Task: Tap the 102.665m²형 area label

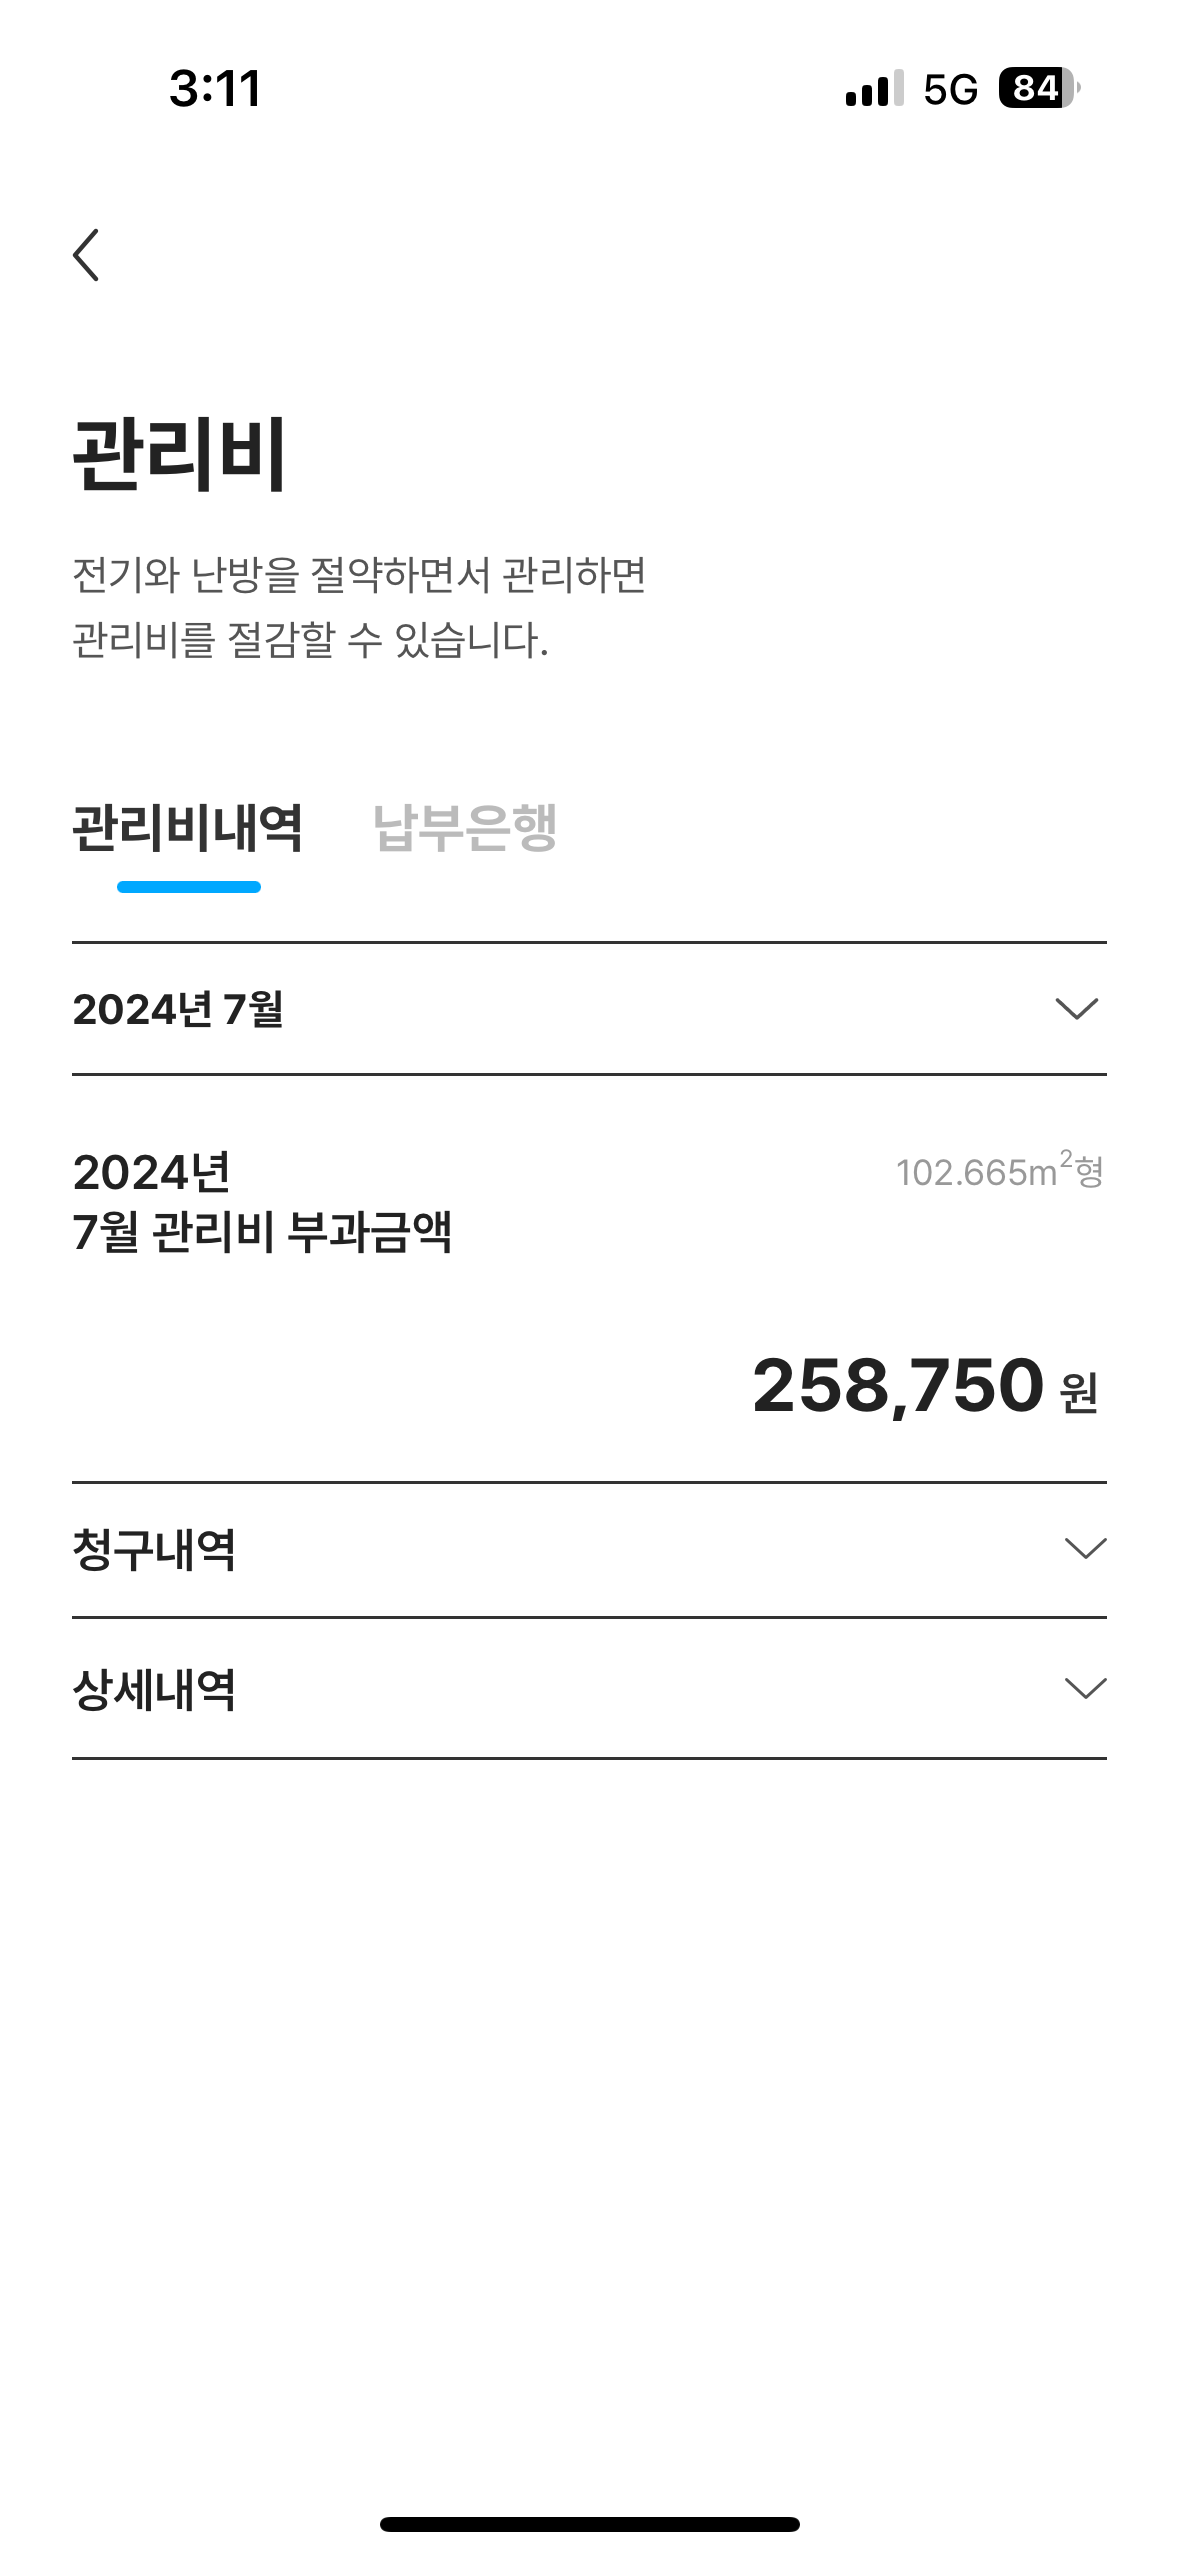Action: tap(999, 1171)
